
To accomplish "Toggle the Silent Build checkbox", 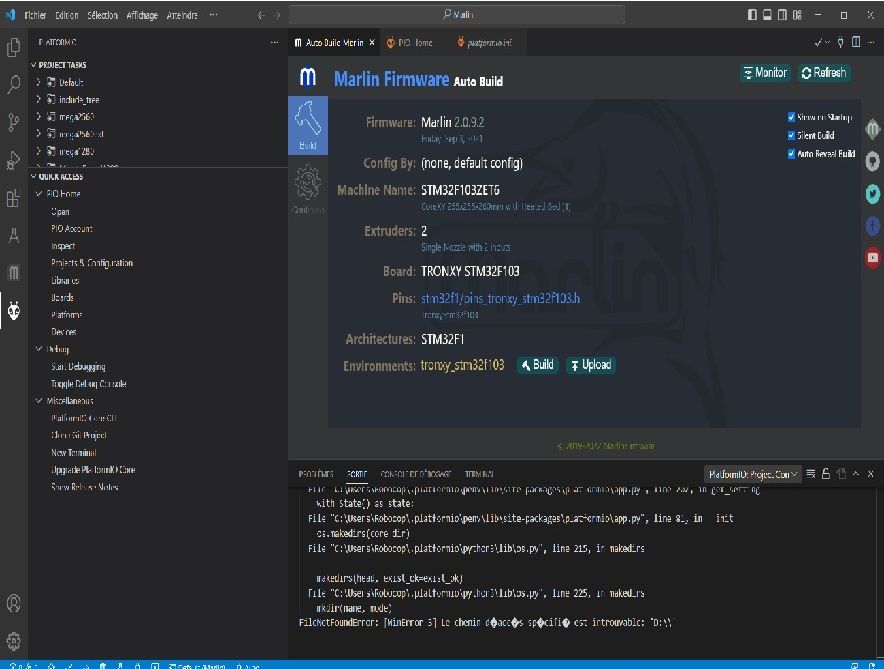I will pyautogui.click(x=791, y=135).
